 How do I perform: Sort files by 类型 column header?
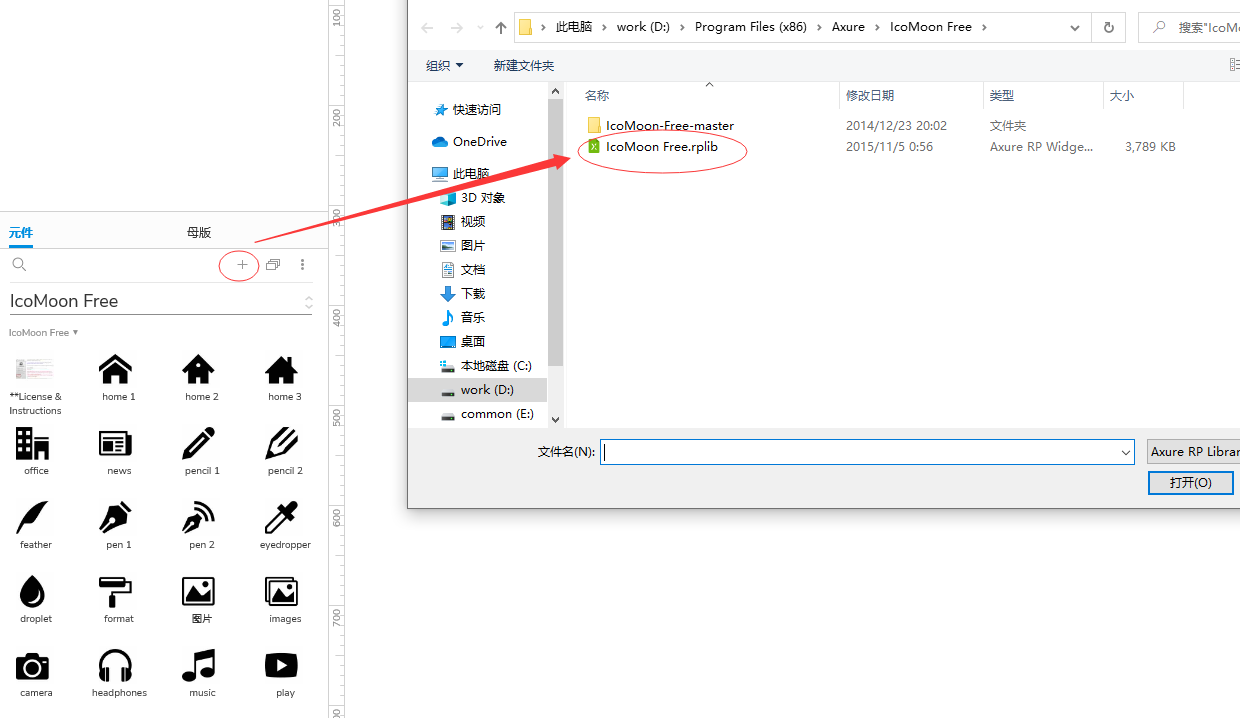[x=1002, y=96]
